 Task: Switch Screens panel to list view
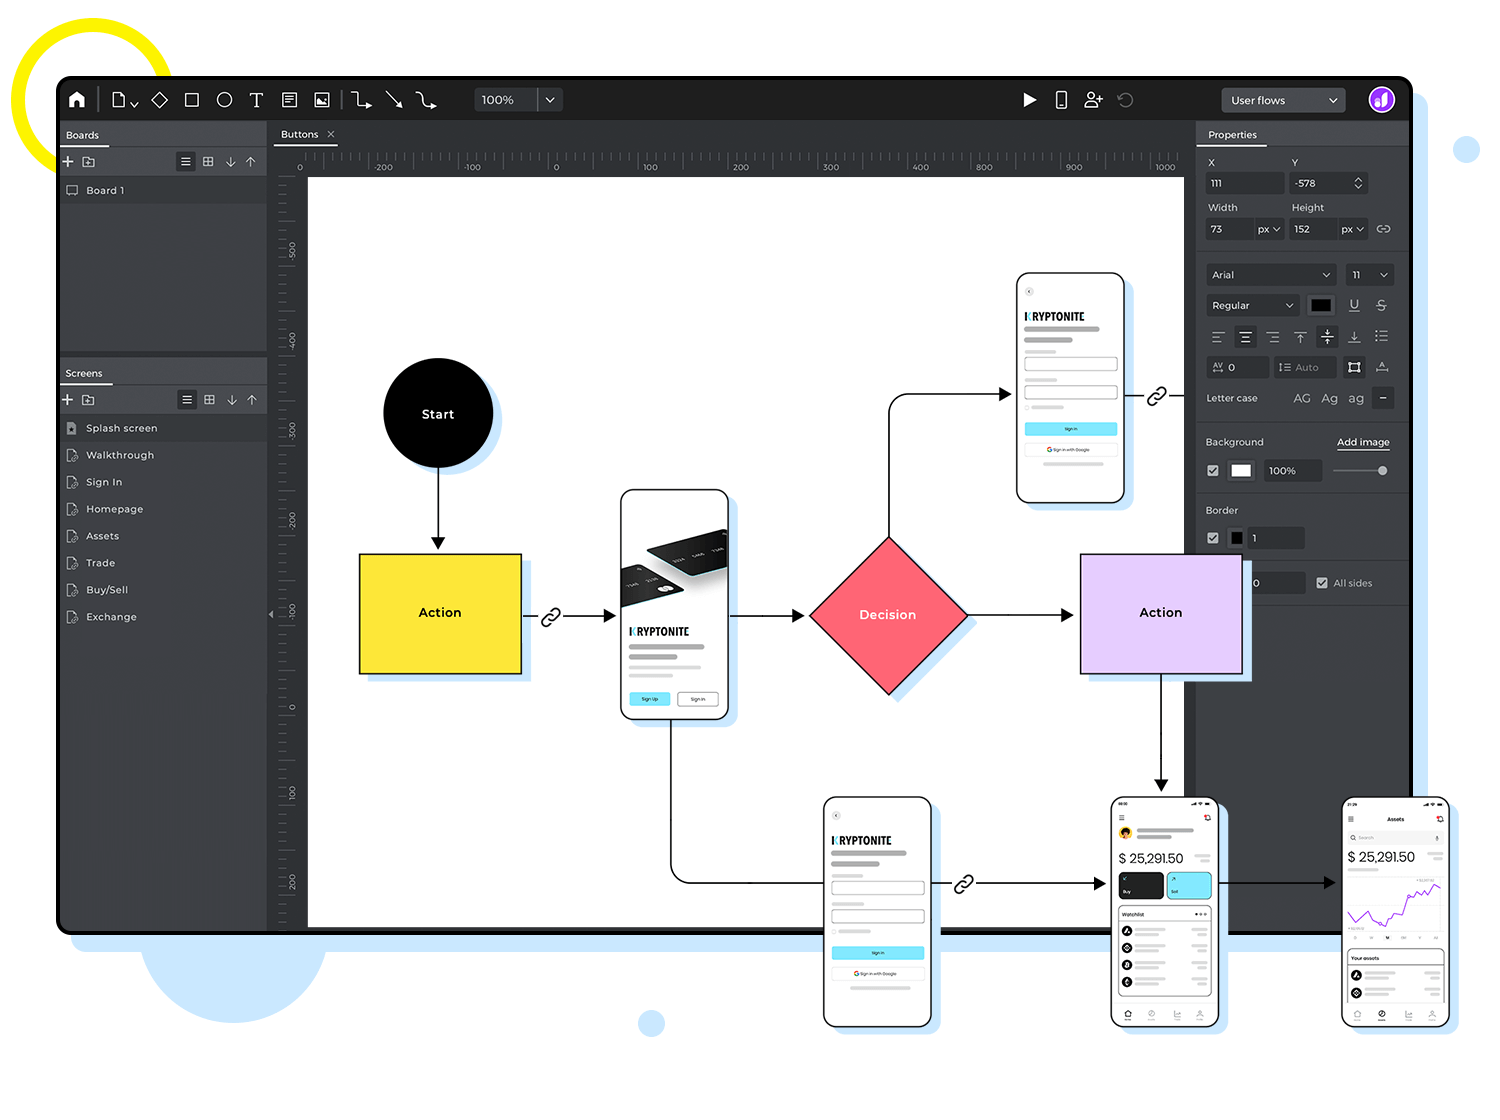click(x=186, y=399)
